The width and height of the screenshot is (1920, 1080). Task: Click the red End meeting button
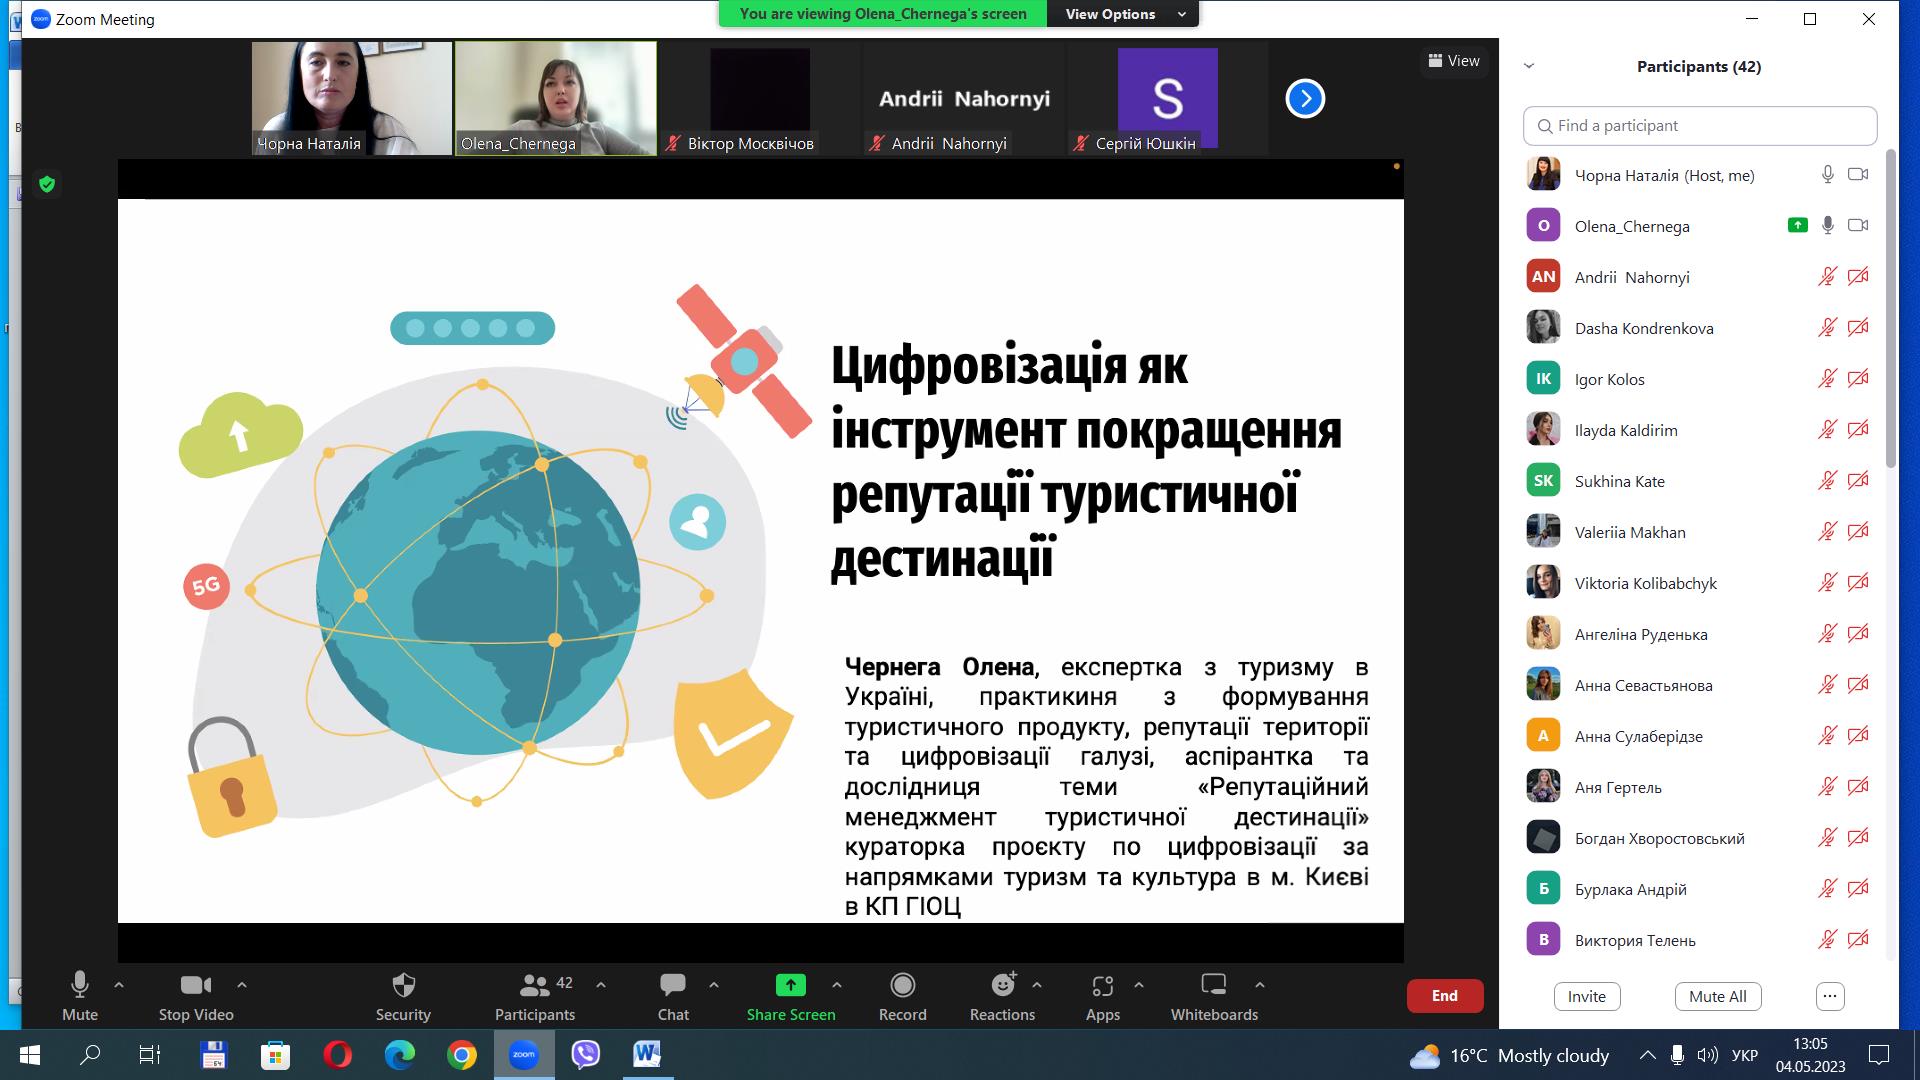point(1444,996)
